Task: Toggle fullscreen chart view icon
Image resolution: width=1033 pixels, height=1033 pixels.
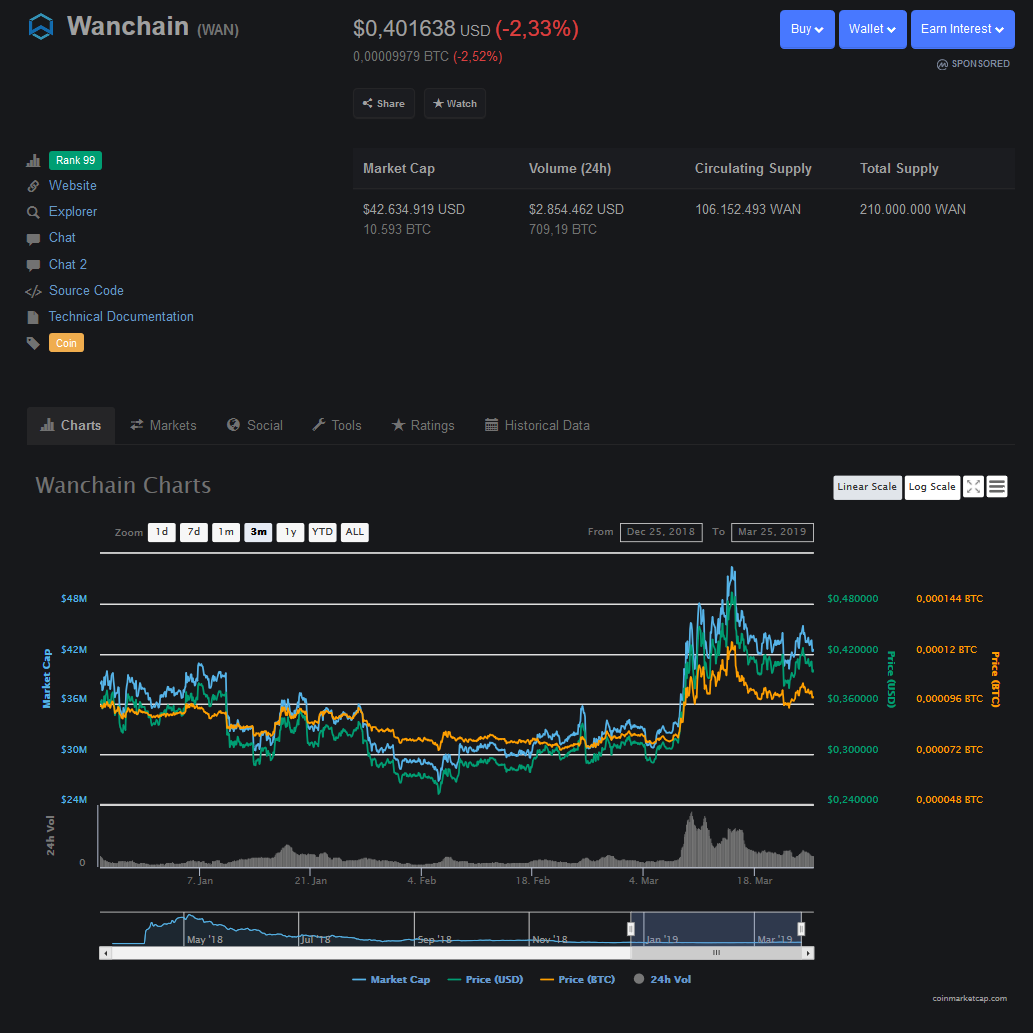Action: (973, 487)
